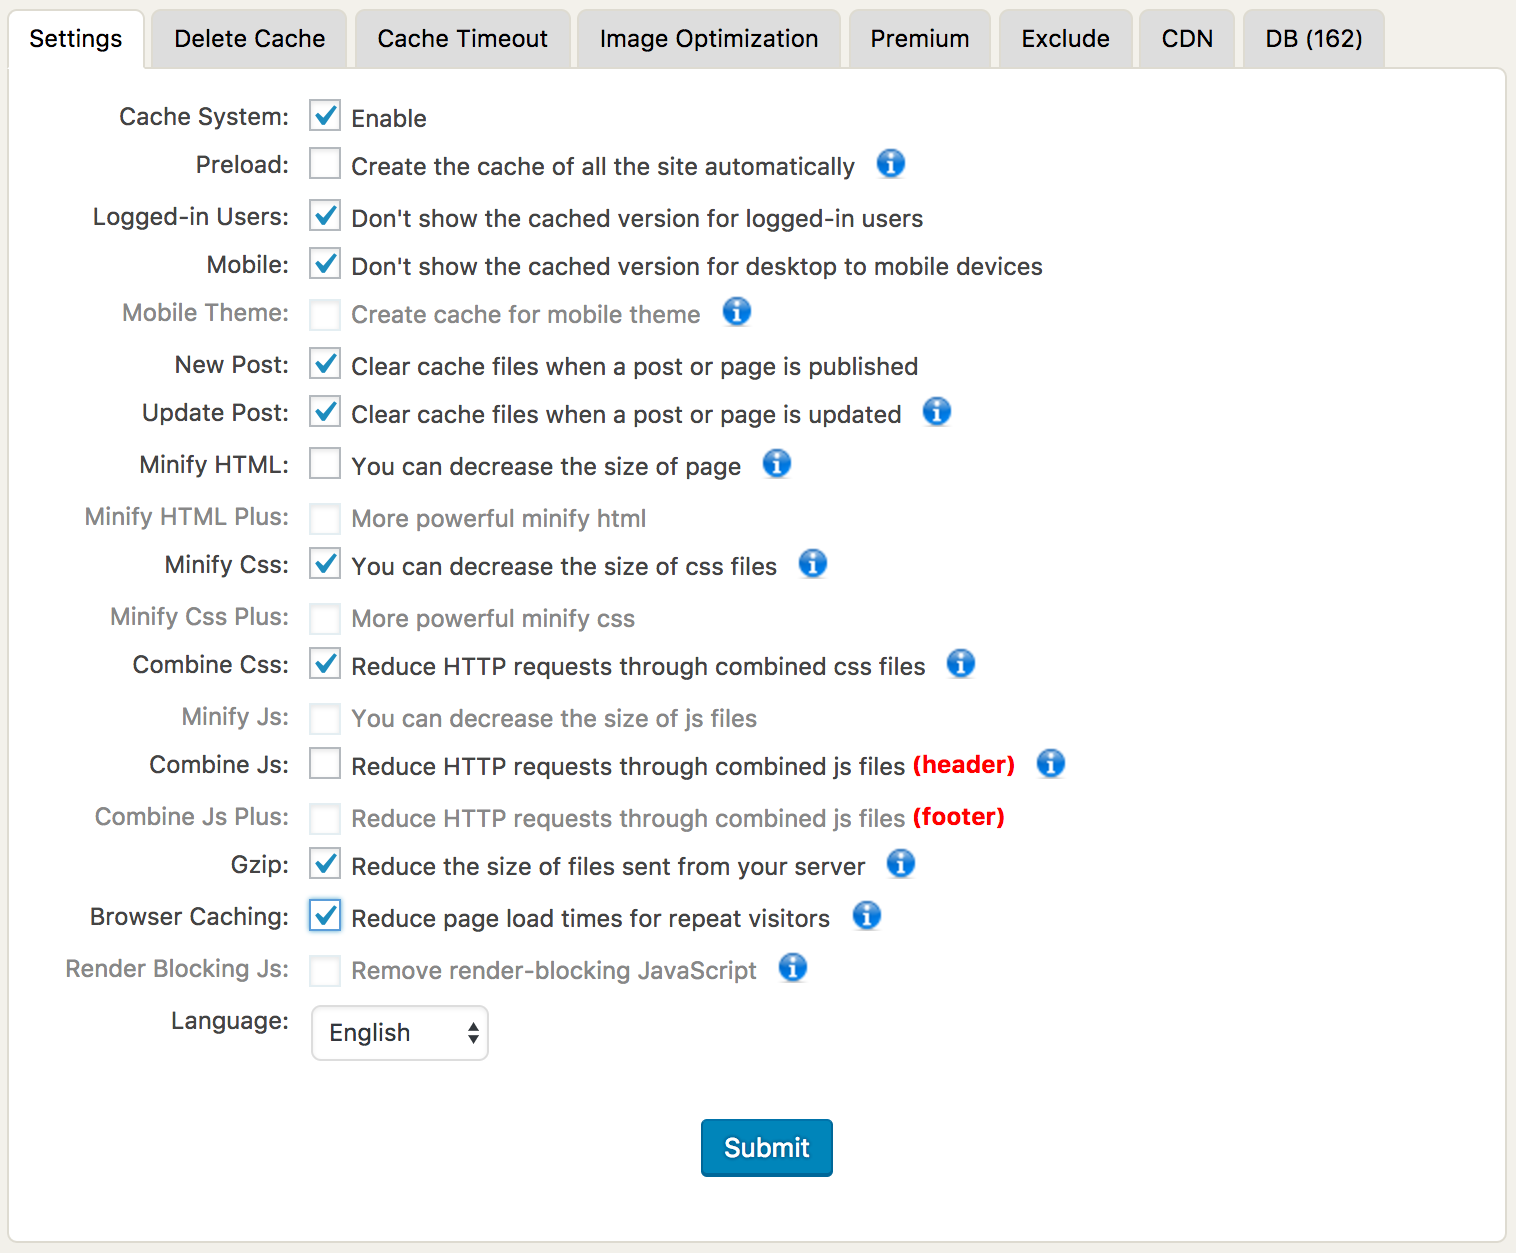
Task: Open Render Blocking Js info icon
Action: [x=792, y=968]
